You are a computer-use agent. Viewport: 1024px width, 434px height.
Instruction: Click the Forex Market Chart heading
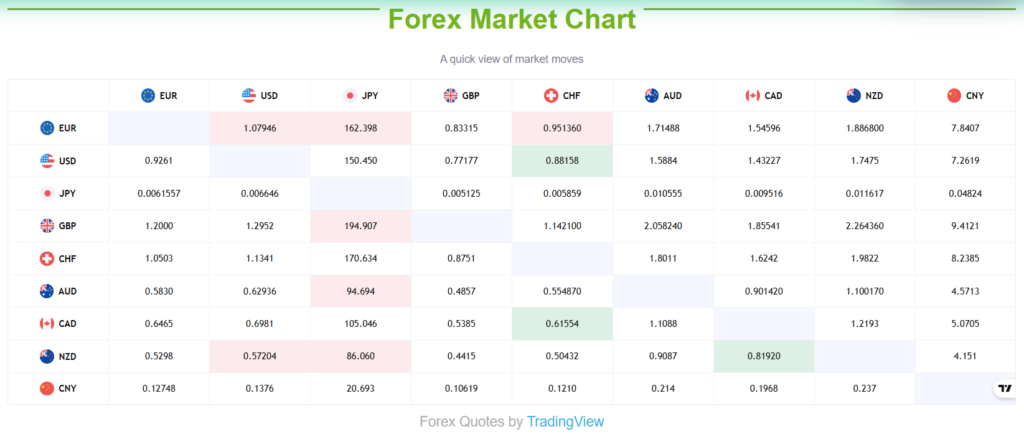511,20
